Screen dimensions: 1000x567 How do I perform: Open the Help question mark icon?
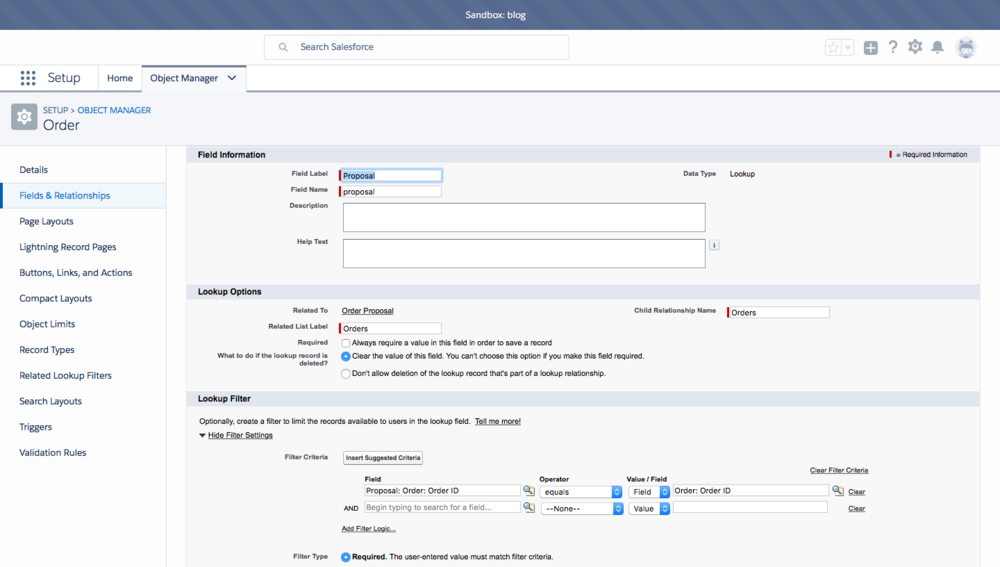coord(893,47)
